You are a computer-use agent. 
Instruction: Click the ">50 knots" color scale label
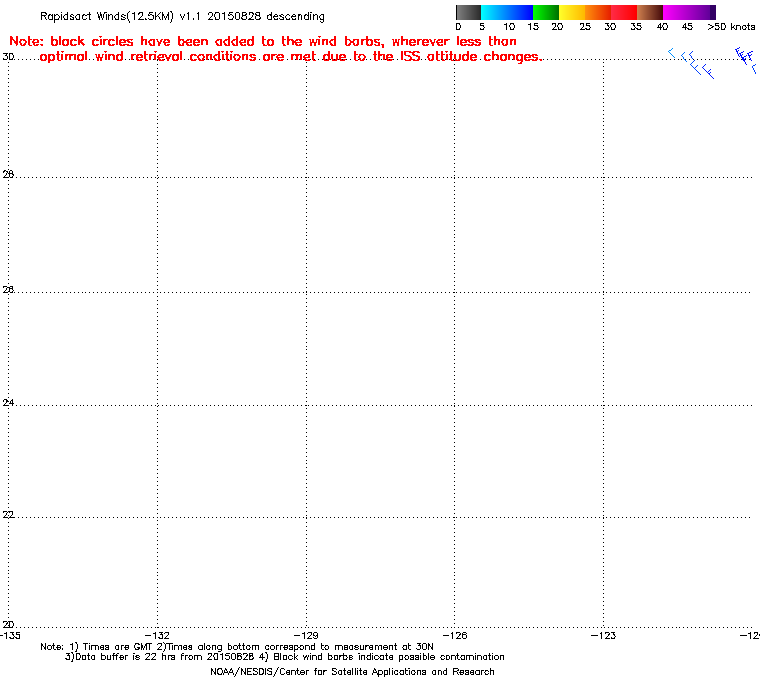coord(731,27)
